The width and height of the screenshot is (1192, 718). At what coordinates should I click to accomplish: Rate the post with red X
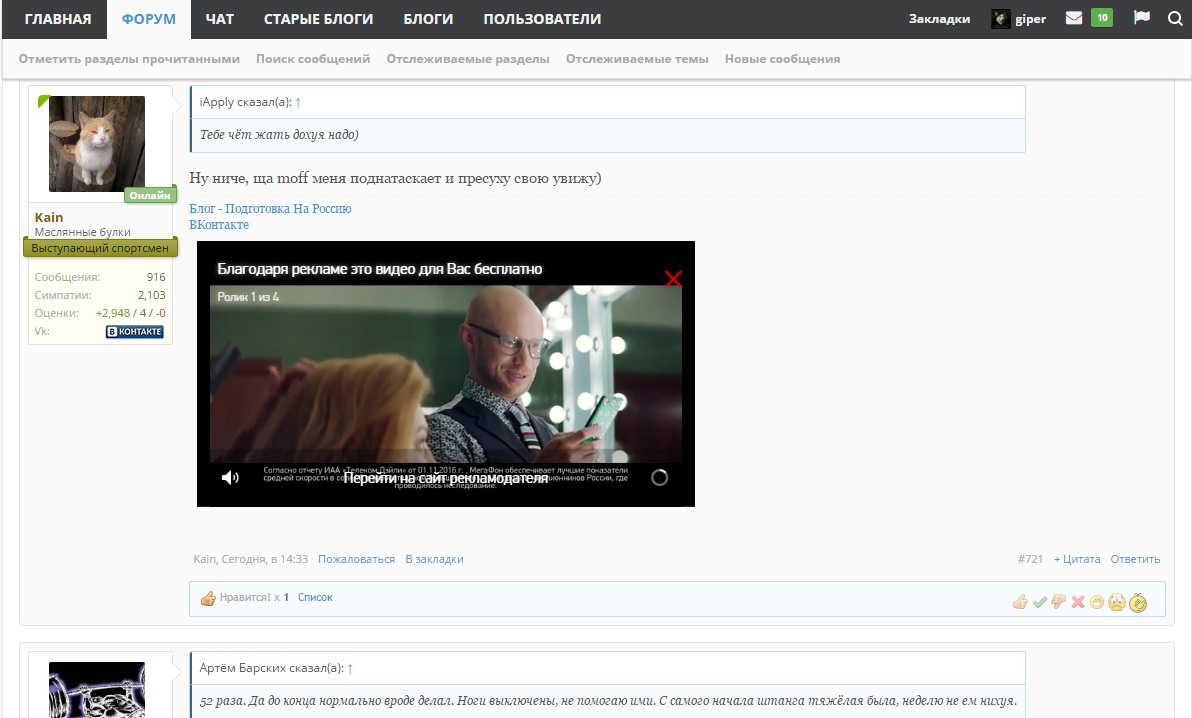1078,602
